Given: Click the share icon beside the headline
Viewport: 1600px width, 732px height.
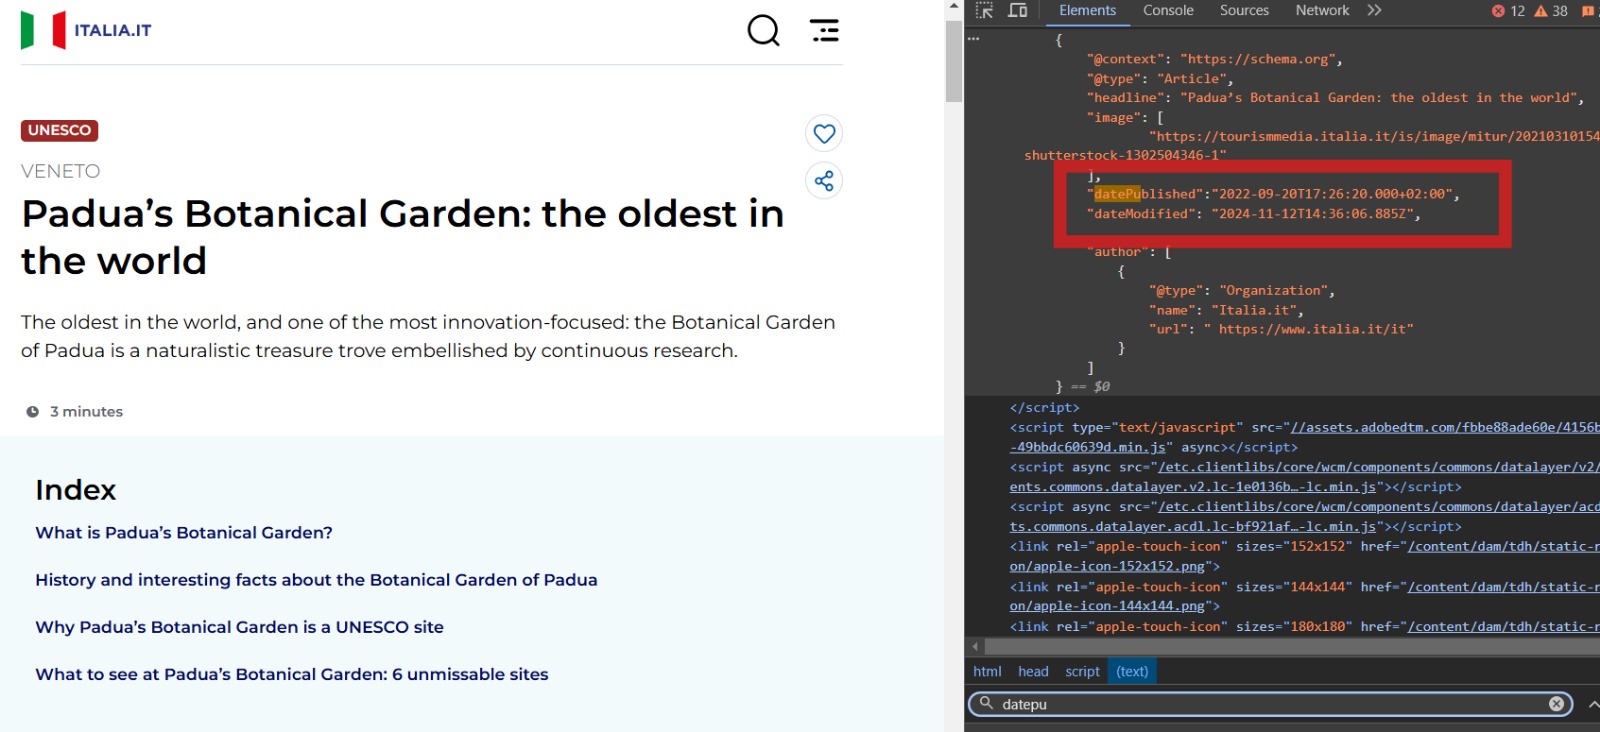Looking at the screenshot, I should tap(824, 181).
